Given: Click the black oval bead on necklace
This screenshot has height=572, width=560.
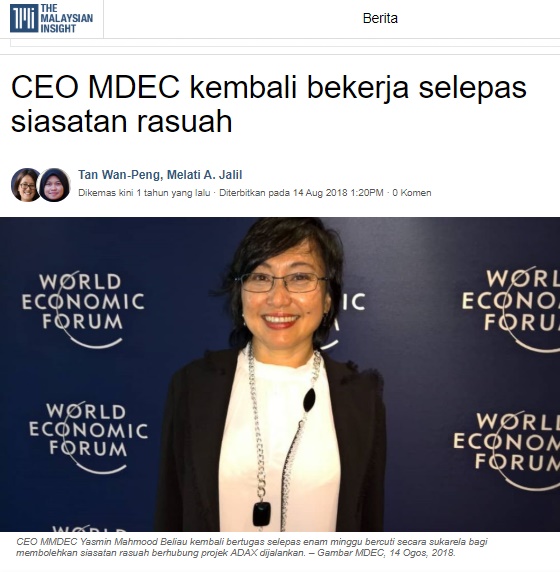Looking at the screenshot, I should (x=309, y=400).
